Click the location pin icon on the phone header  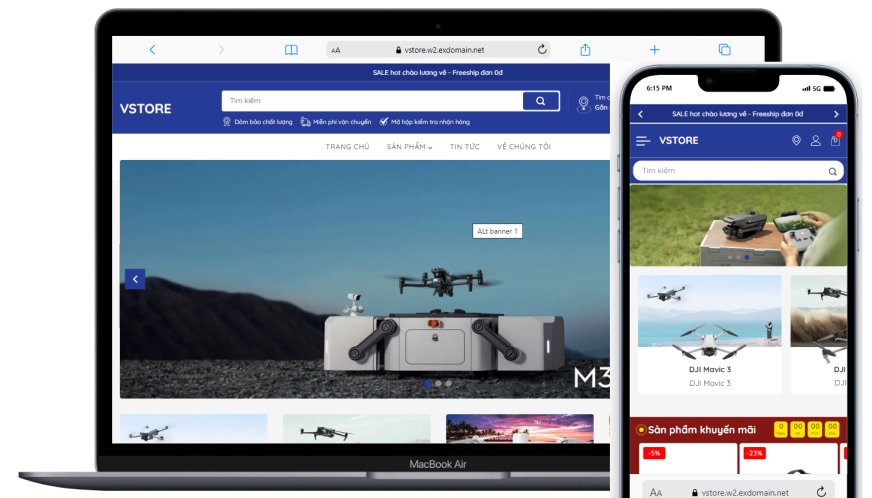796,141
